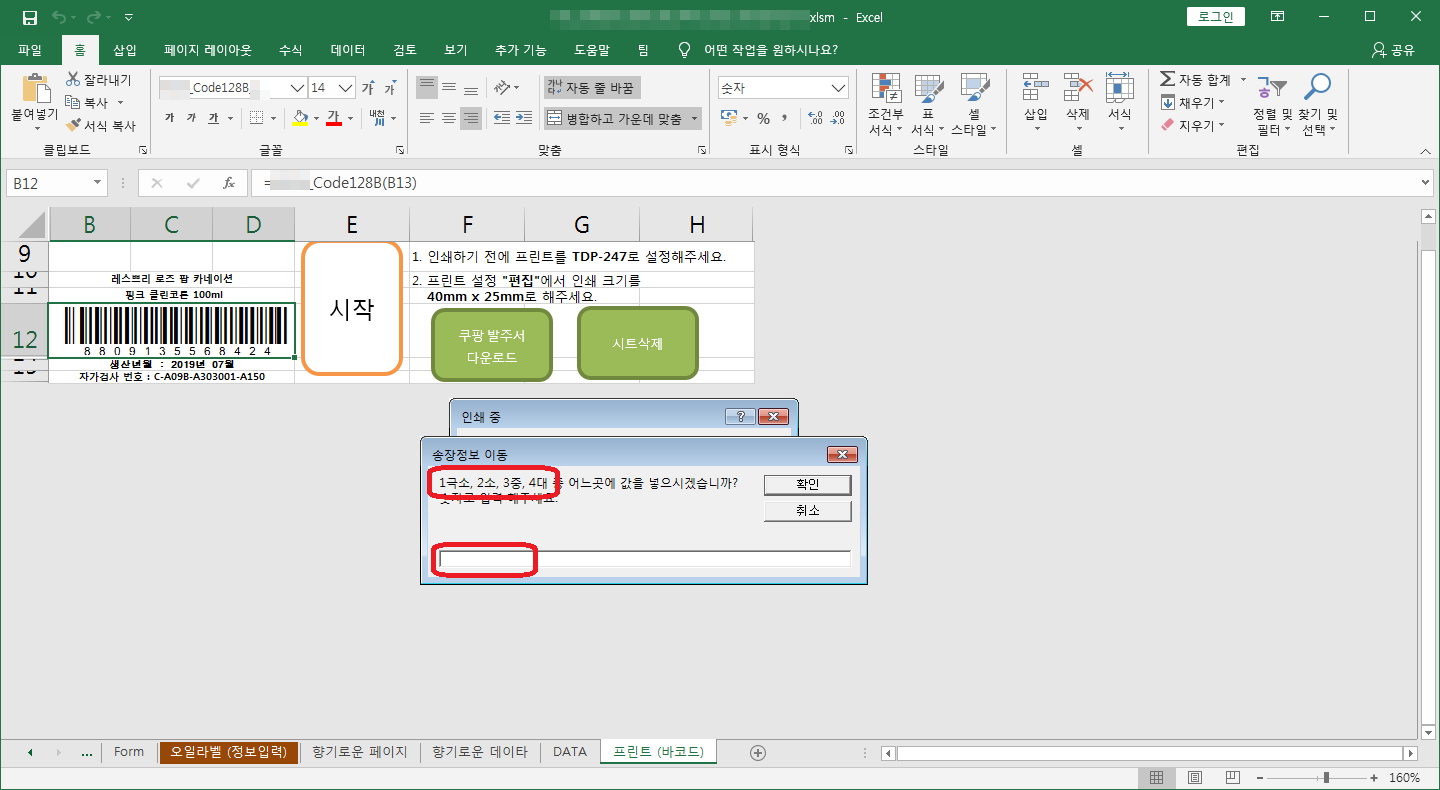
Task: Open the 삽입 (Insert) ribbon tab
Action: click(x=125, y=50)
